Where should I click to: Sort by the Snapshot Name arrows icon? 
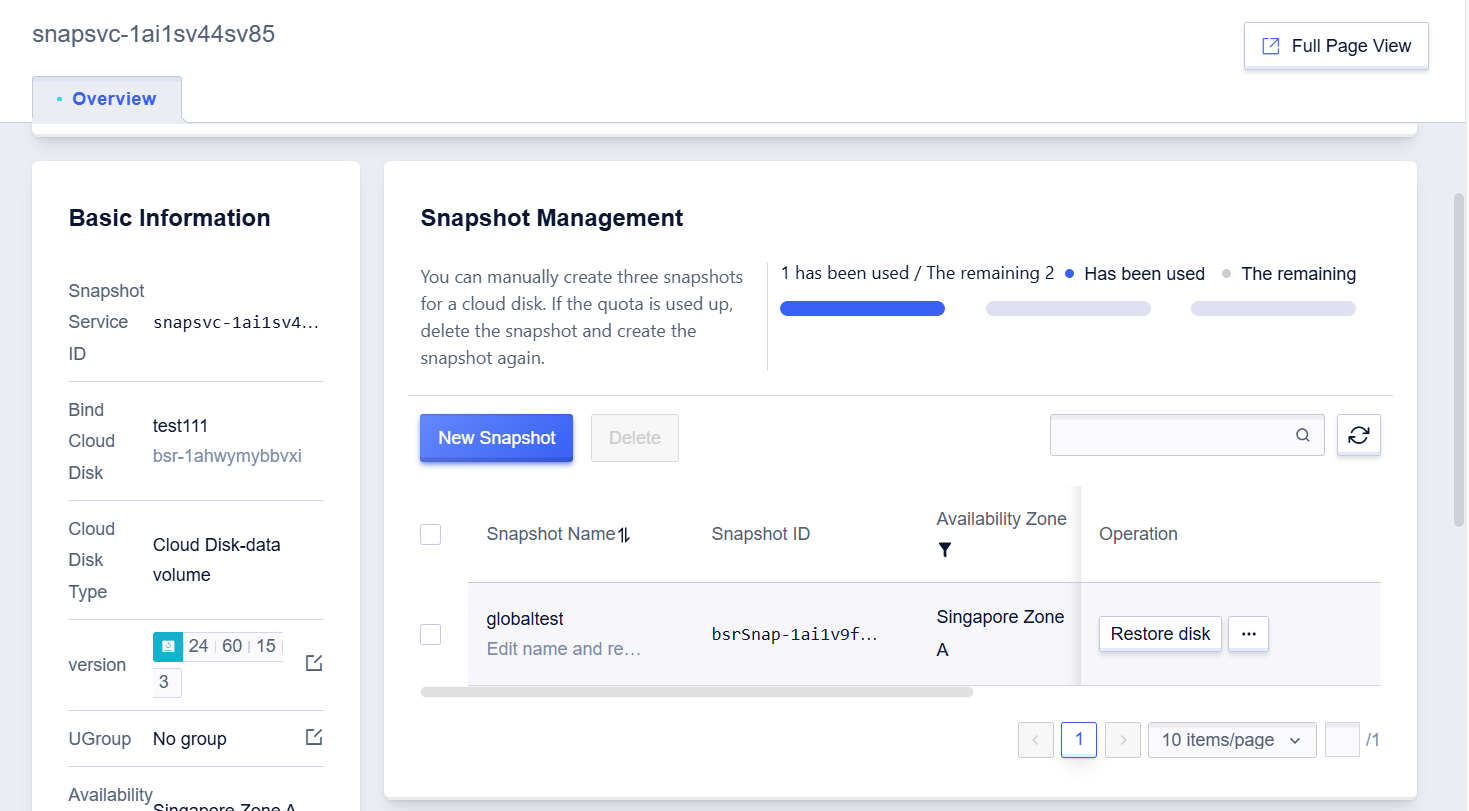tap(624, 535)
